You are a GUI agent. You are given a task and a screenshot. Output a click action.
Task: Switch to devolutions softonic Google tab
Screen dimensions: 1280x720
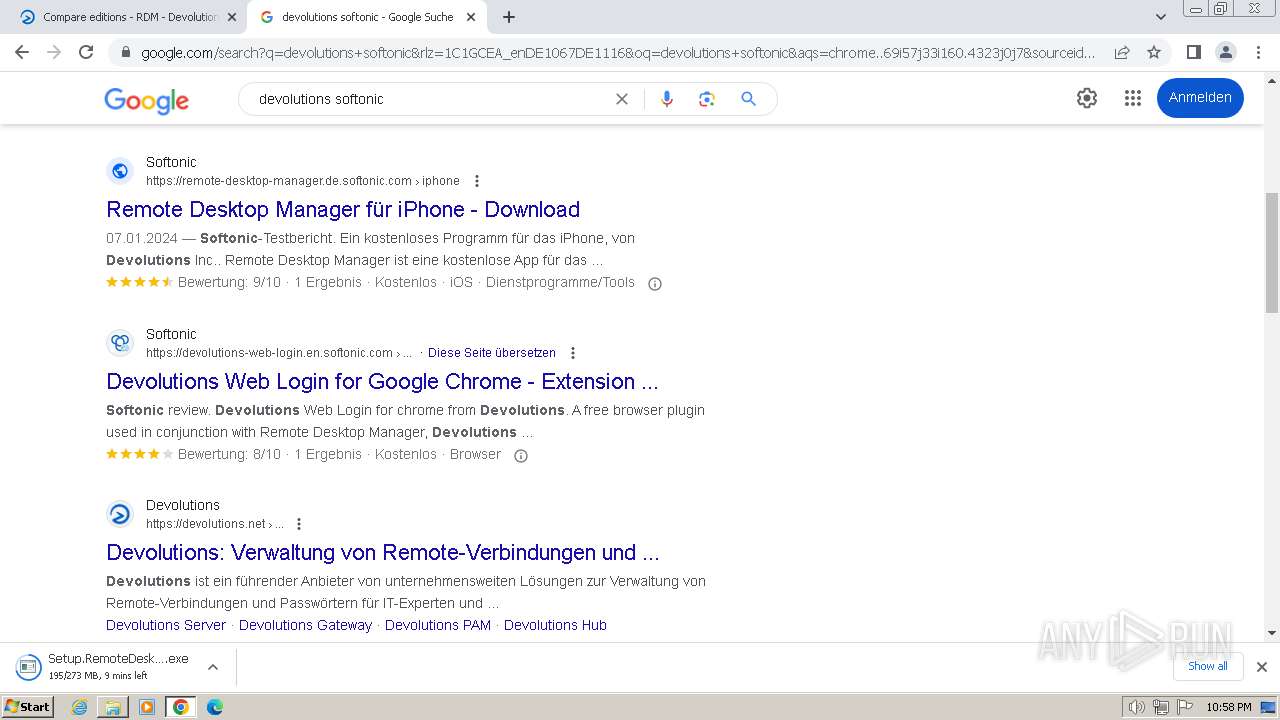367,17
